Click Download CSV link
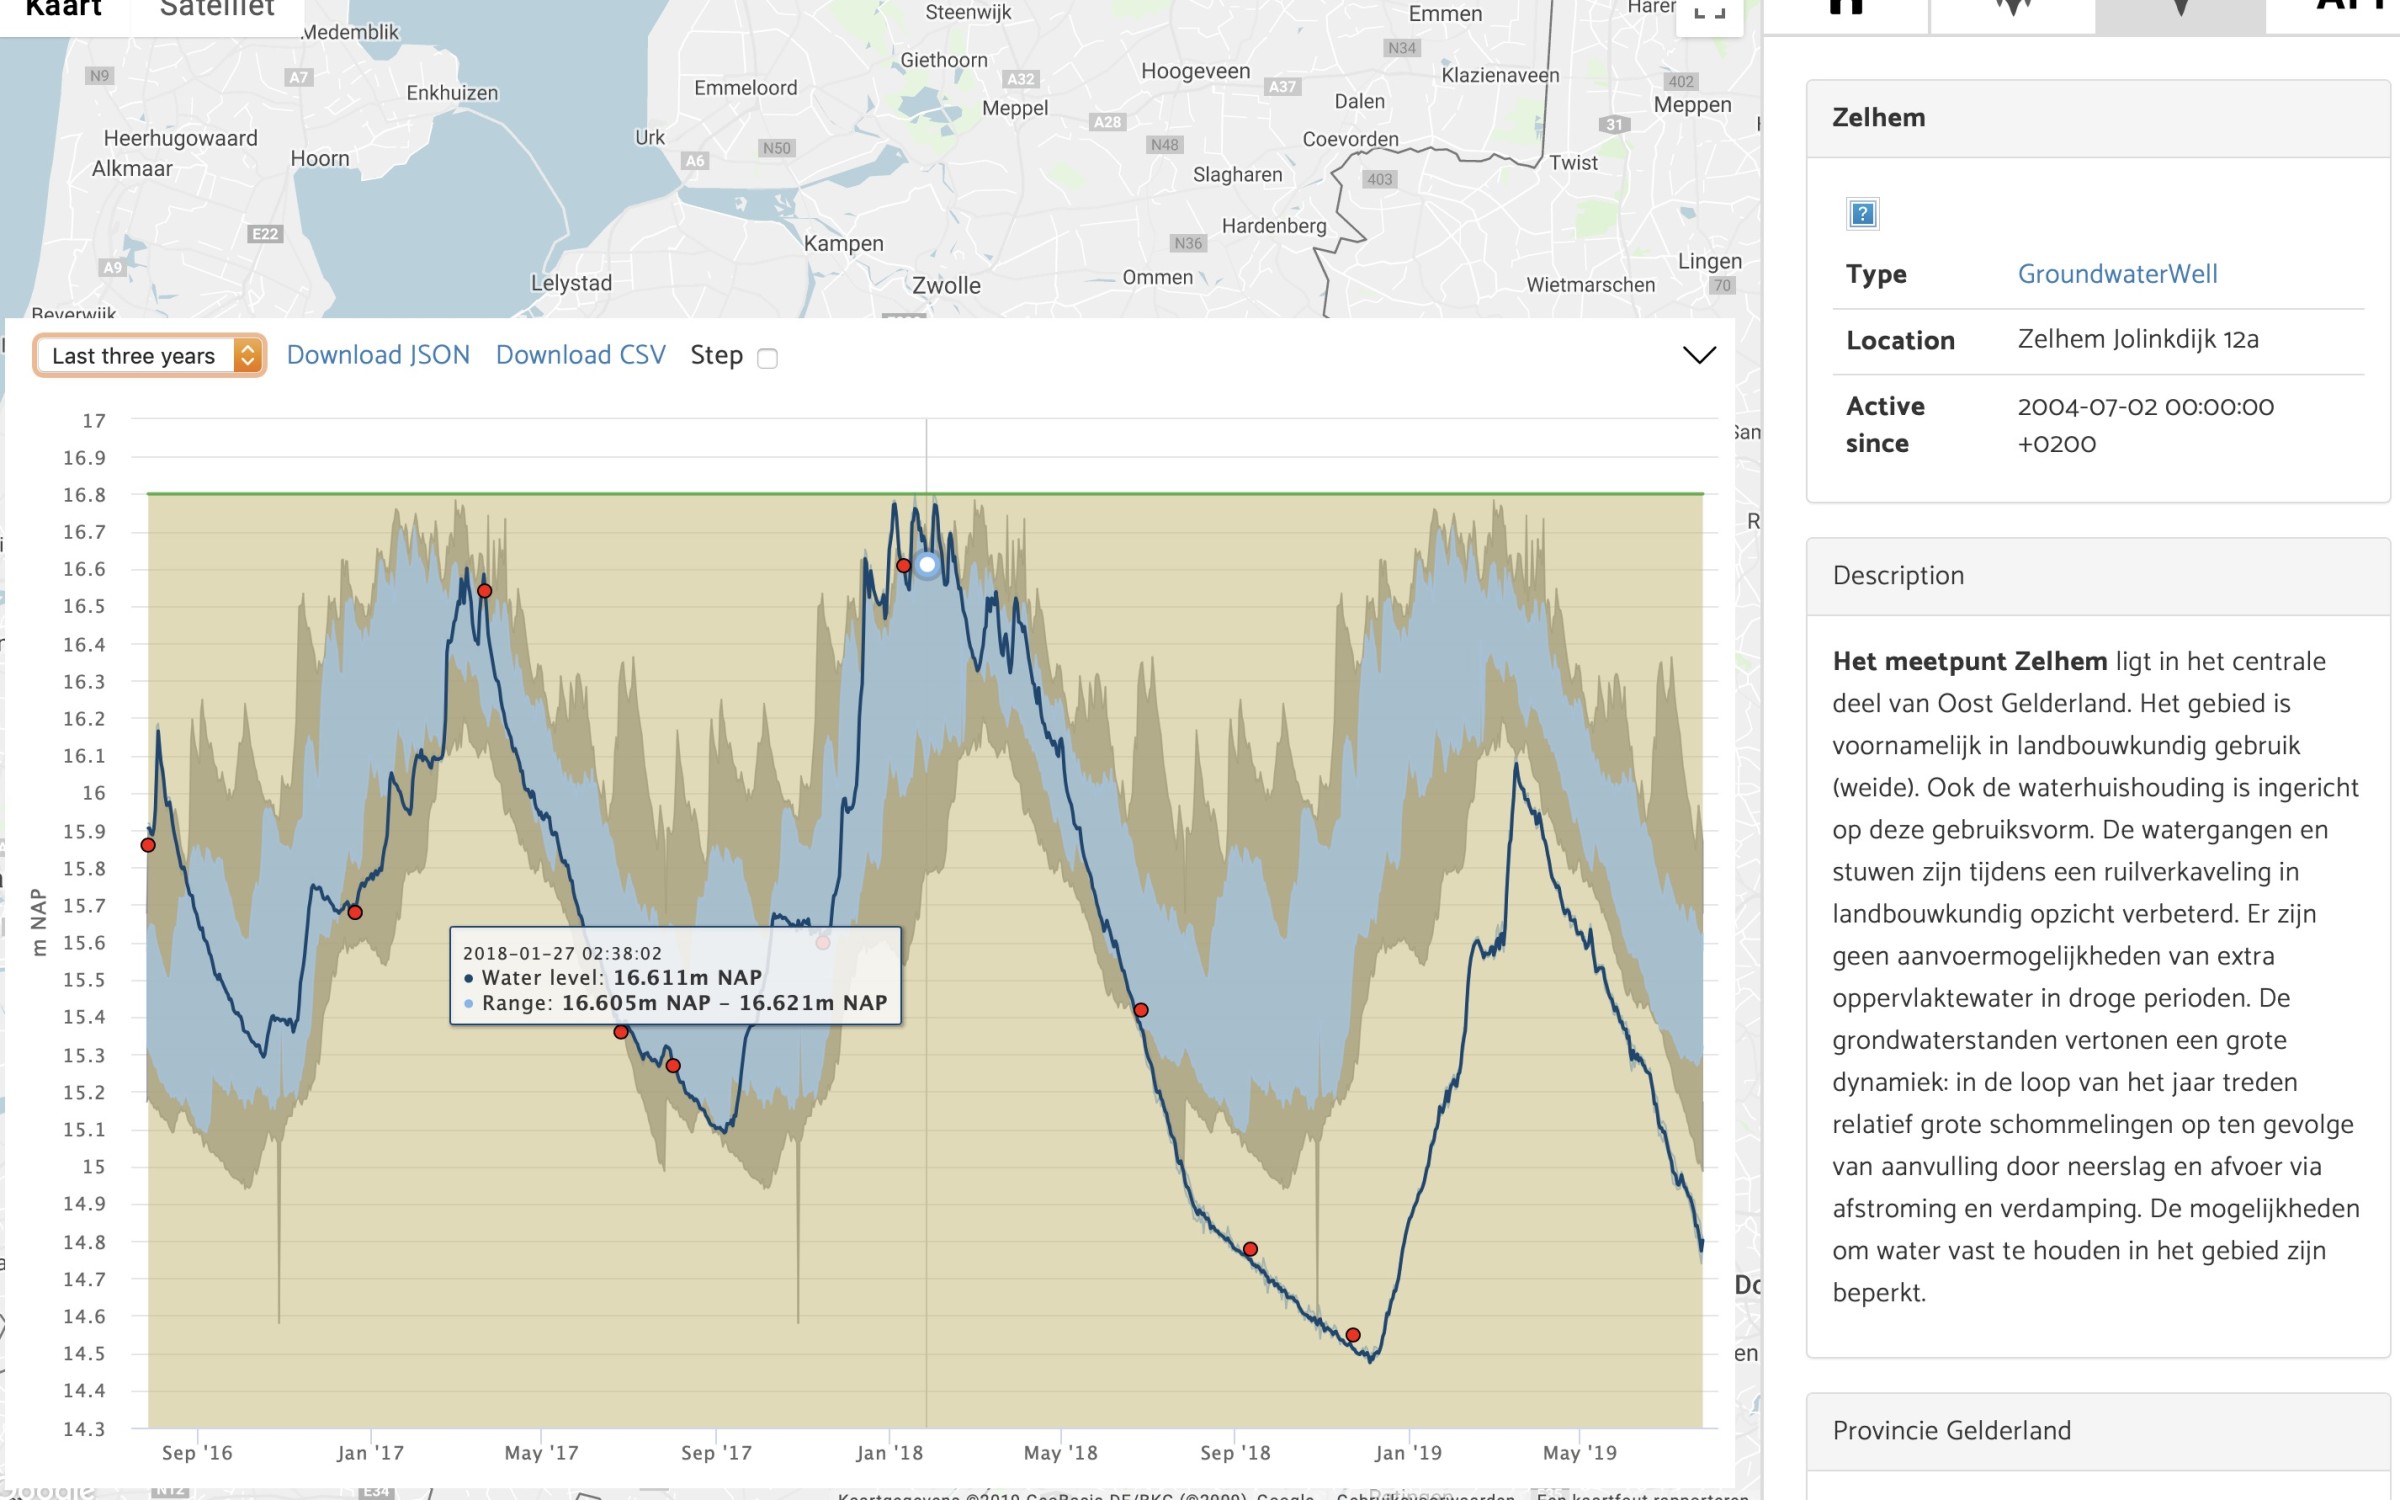This screenshot has height=1500, width=2400. 580,355
